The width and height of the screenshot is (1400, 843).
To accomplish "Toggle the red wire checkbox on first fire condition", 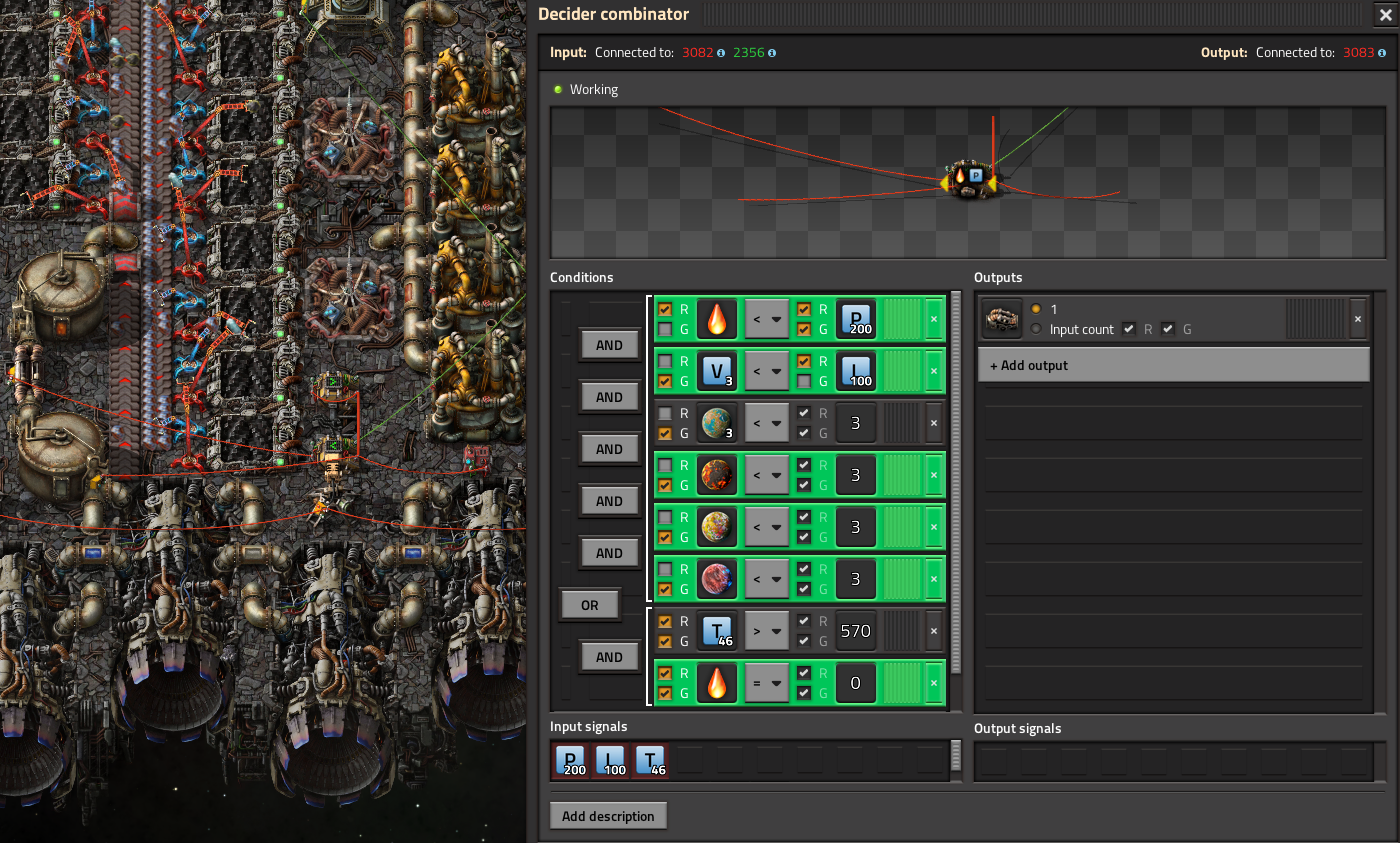I will (665, 310).
